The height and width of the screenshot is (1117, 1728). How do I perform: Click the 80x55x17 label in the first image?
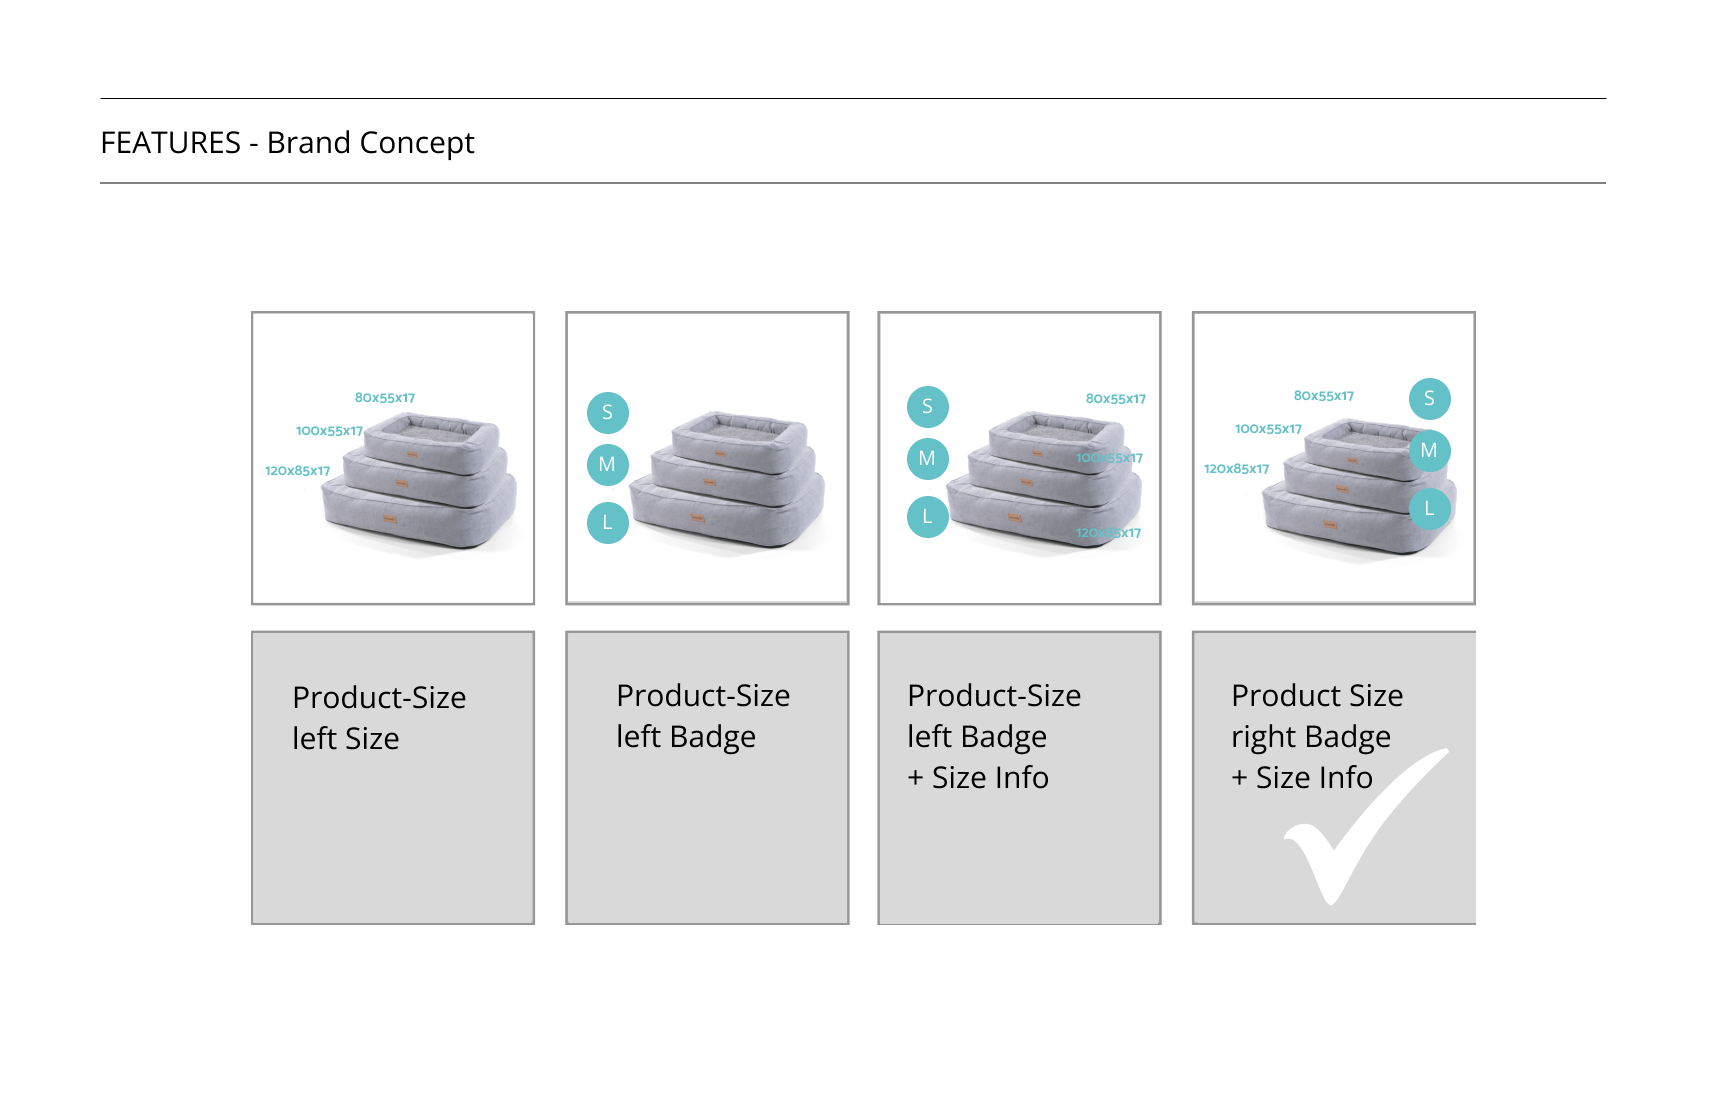(x=385, y=397)
